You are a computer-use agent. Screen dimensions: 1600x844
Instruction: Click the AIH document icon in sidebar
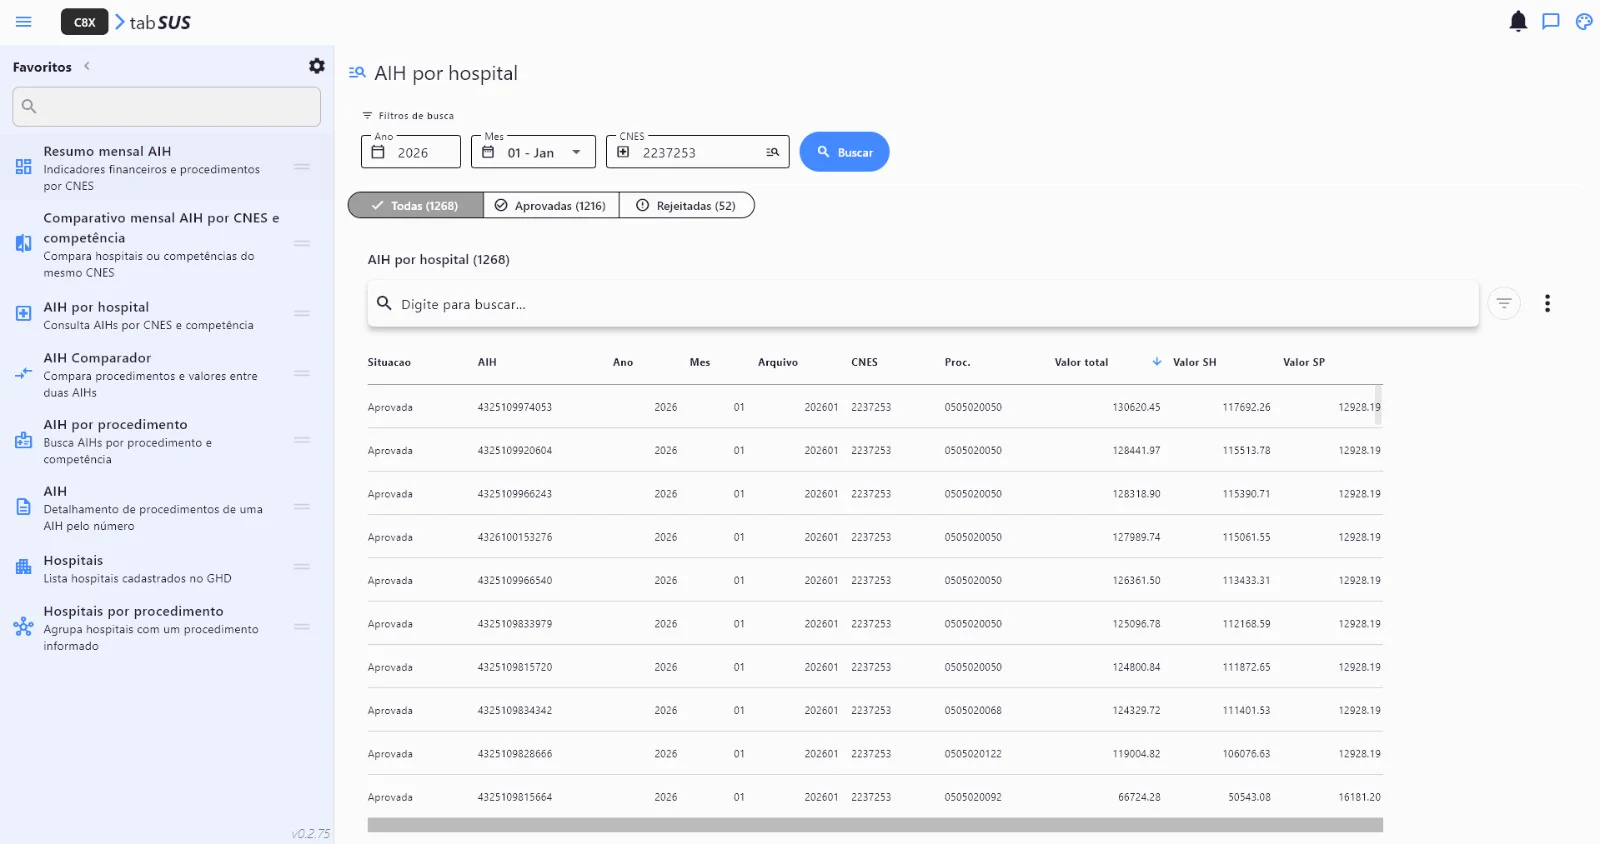pyautogui.click(x=23, y=507)
